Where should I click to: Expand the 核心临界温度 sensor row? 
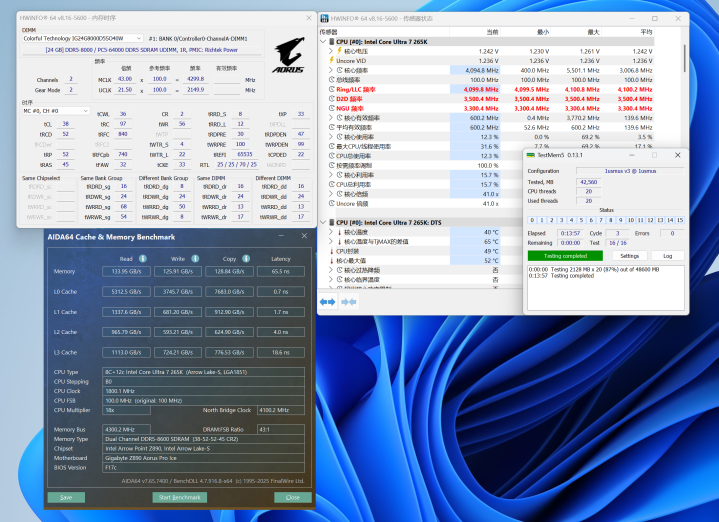tap(331, 279)
